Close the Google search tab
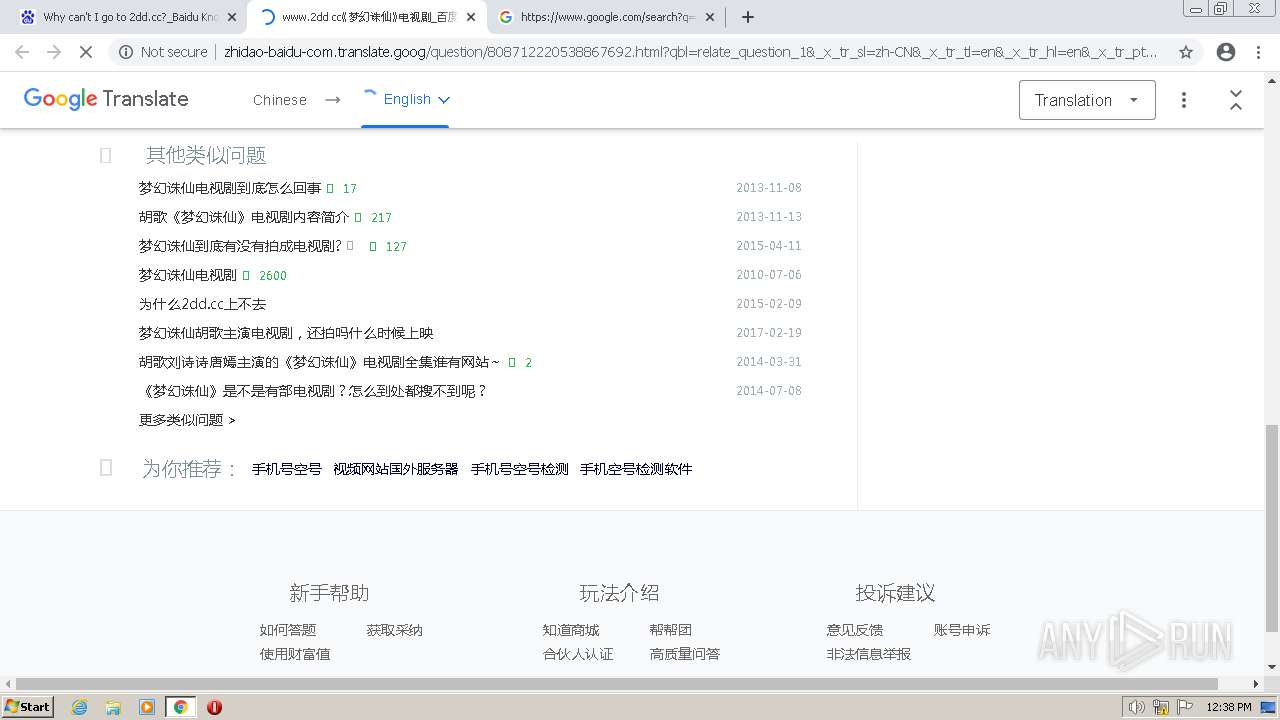Screen dimensions: 1280x720 tap(710, 17)
